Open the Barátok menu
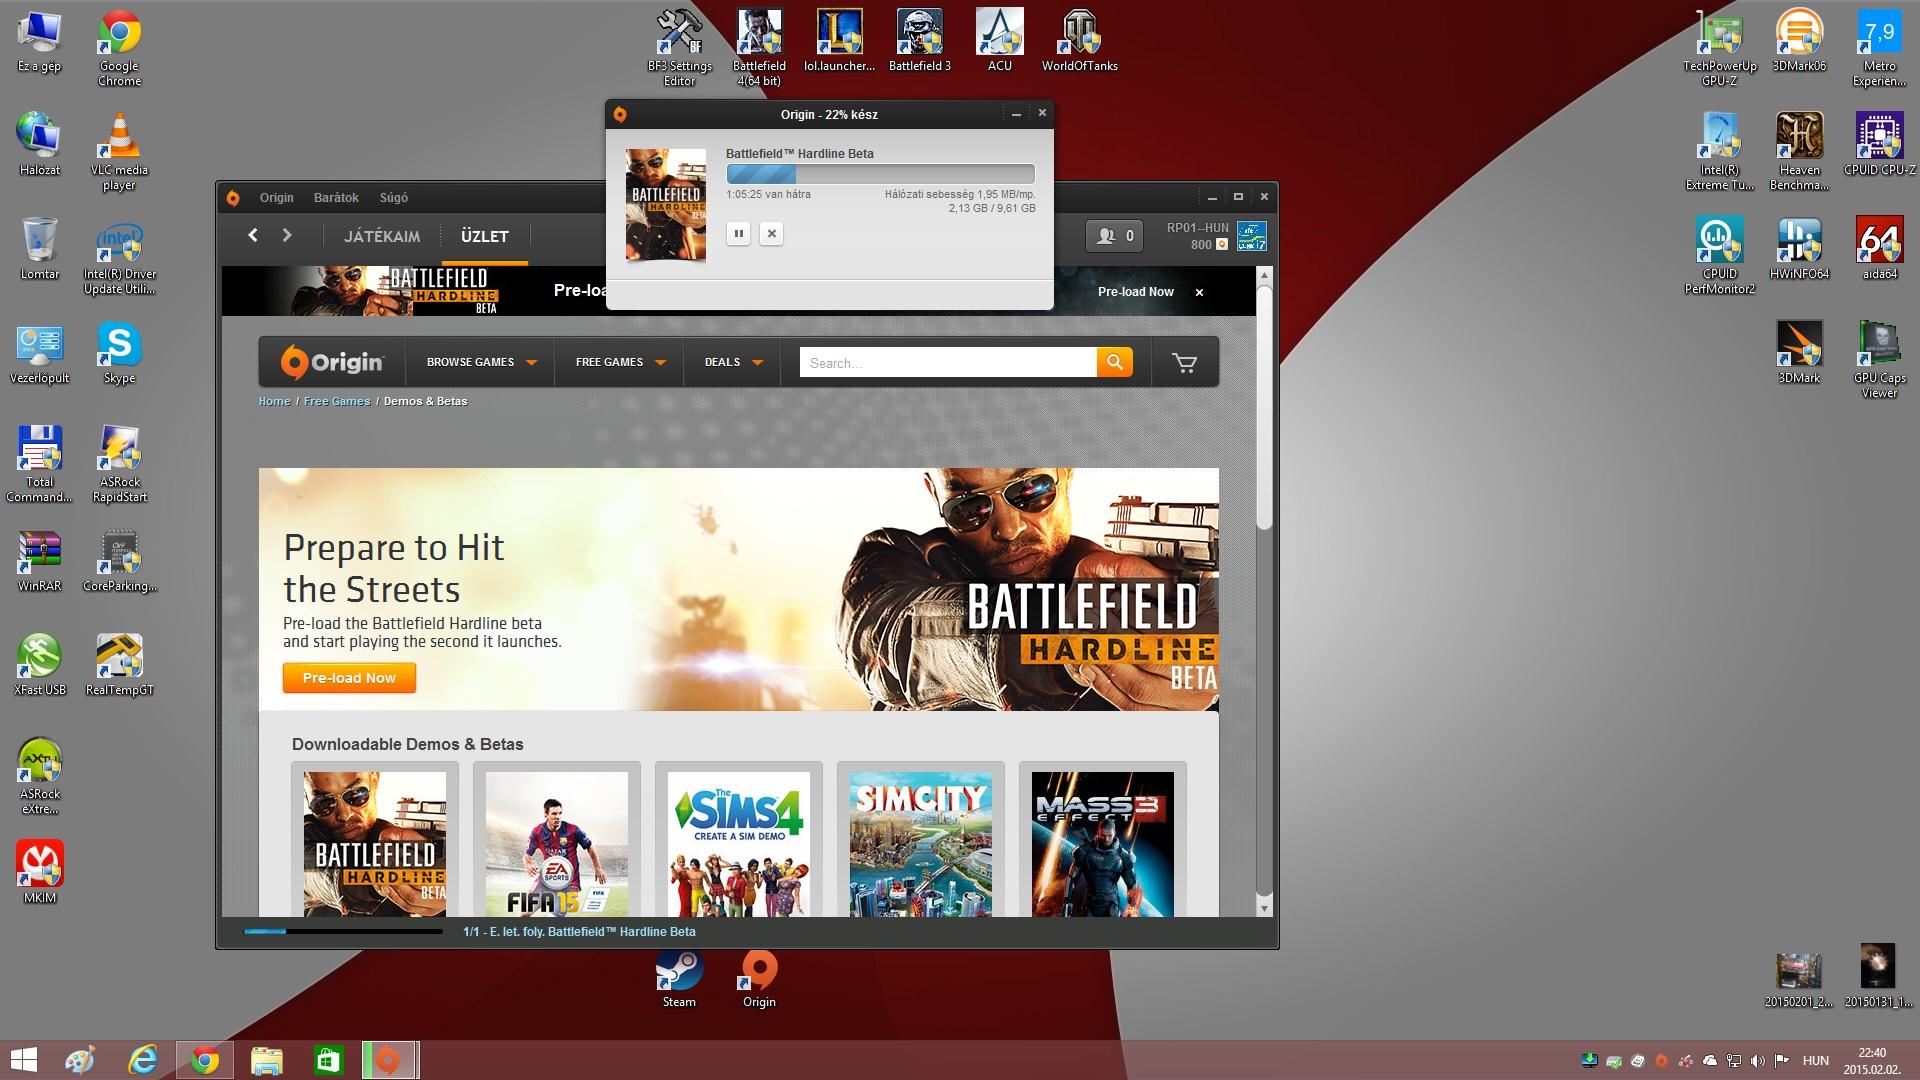 [336, 198]
